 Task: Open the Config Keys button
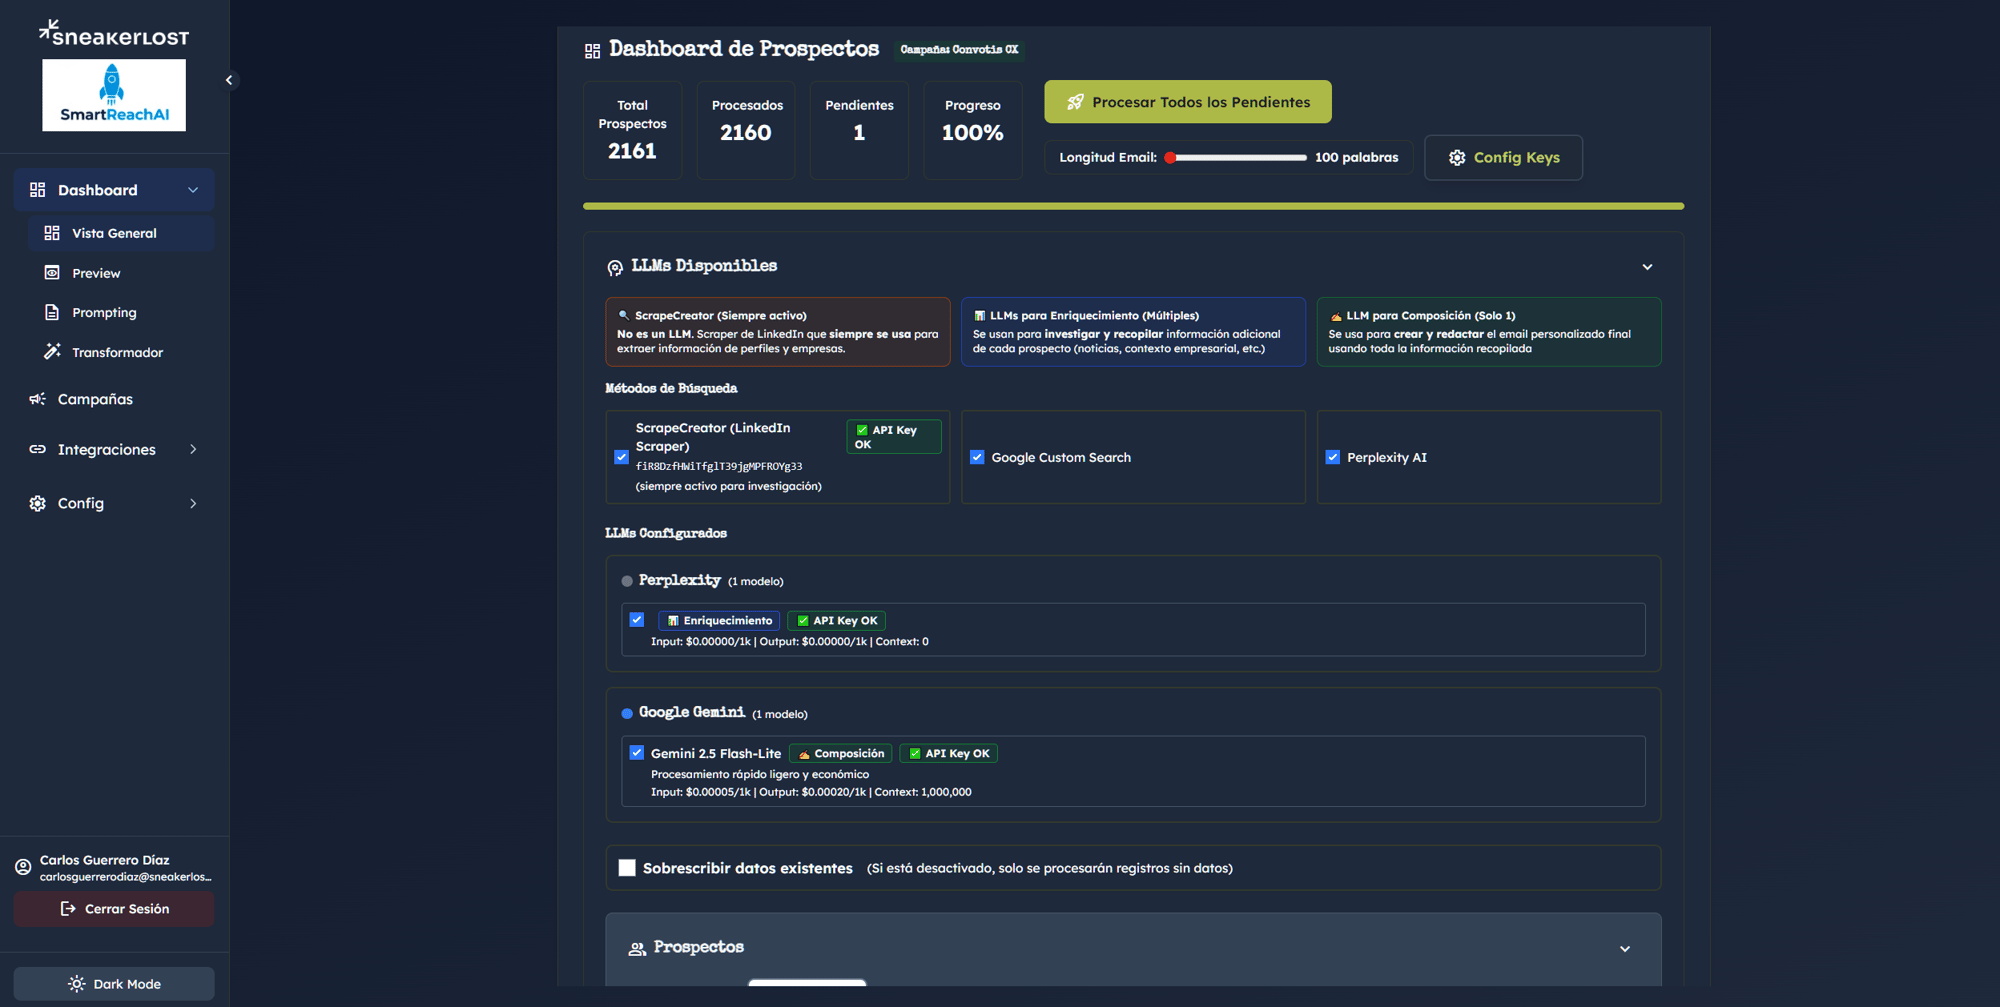[1503, 158]
